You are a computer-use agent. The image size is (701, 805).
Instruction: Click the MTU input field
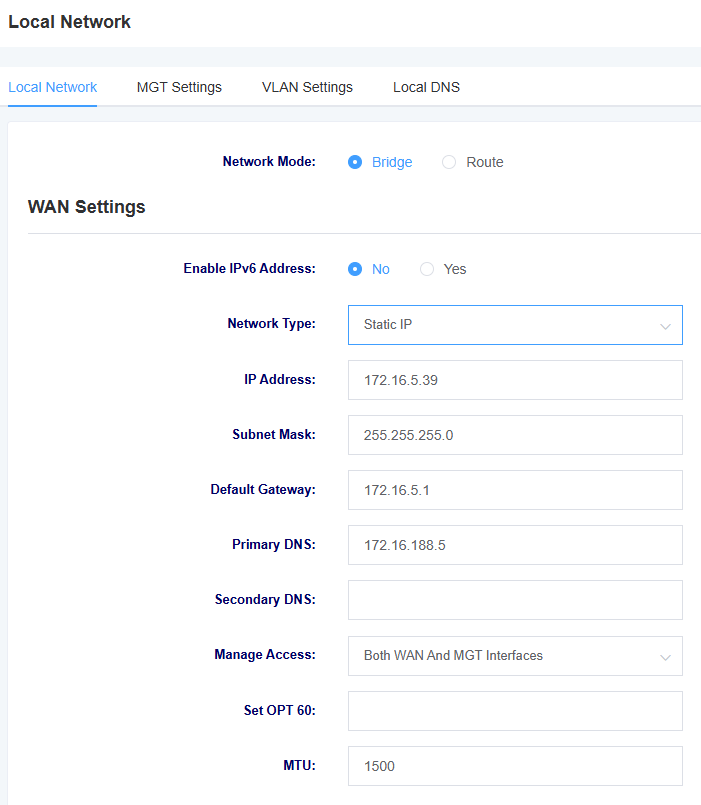point(515,766)
